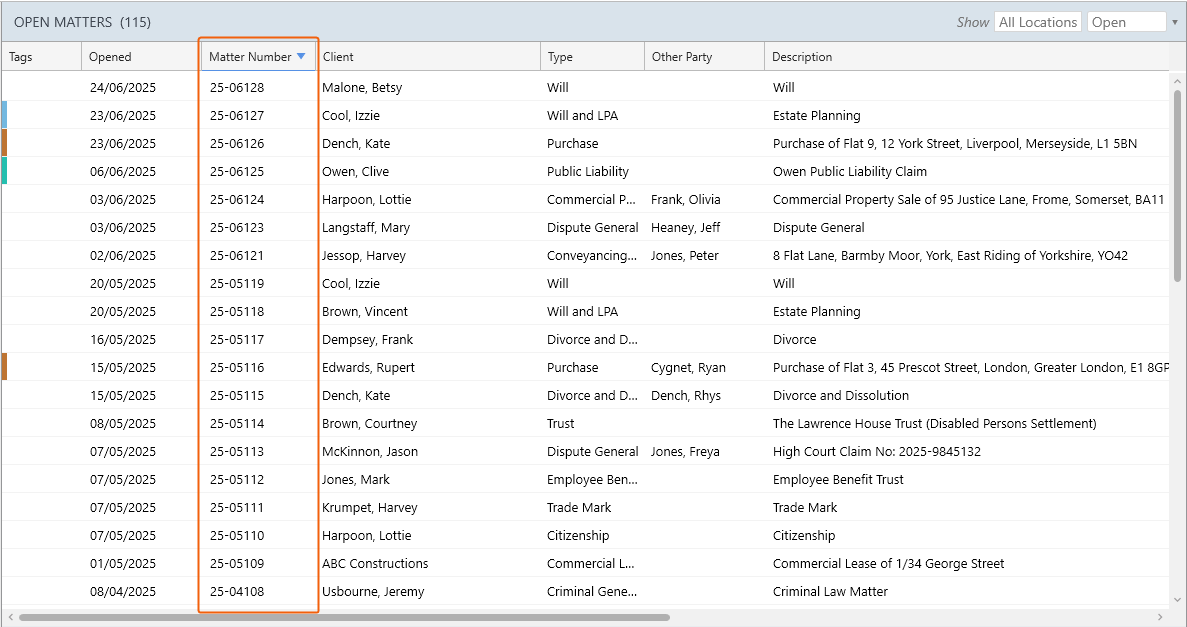Click the scroll down arrow of the vertical scrollbar

click(x=1177, y=600)
